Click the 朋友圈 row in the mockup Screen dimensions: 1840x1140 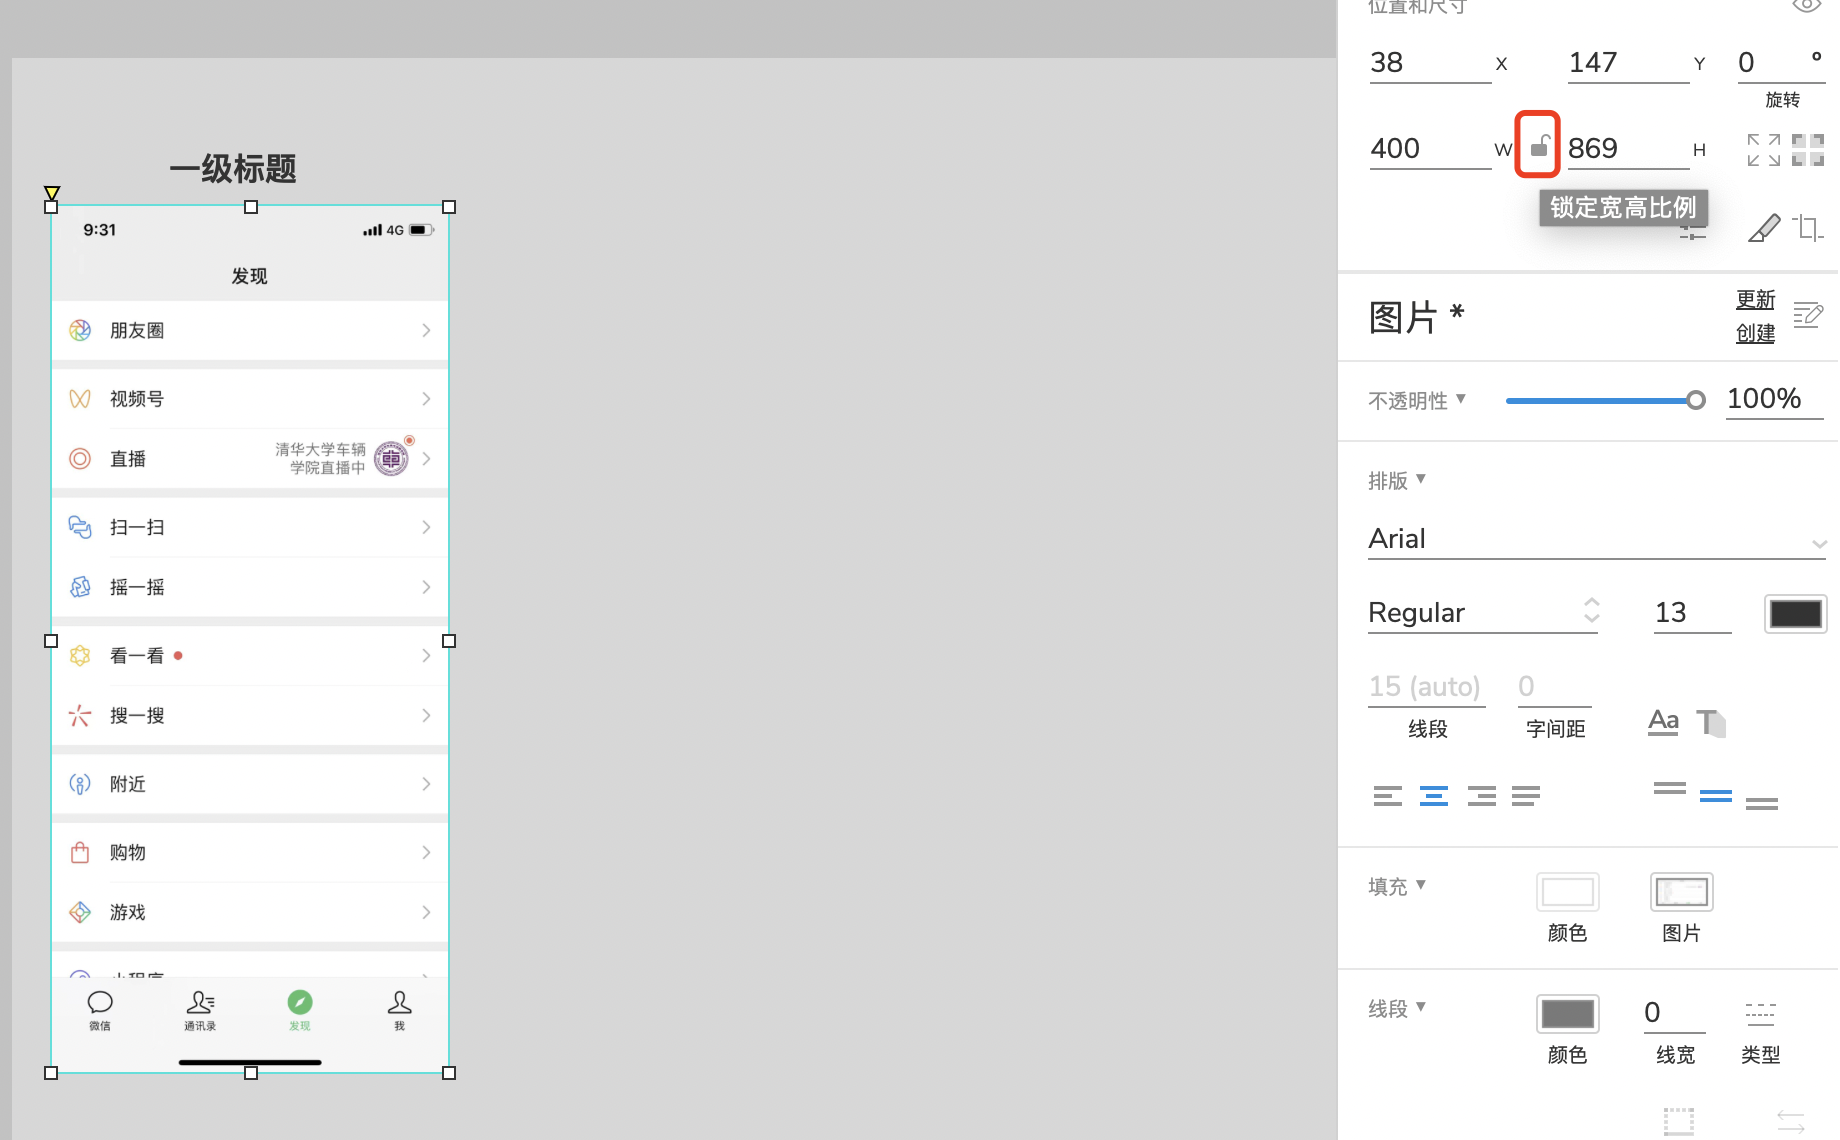(x=250, y=330)
